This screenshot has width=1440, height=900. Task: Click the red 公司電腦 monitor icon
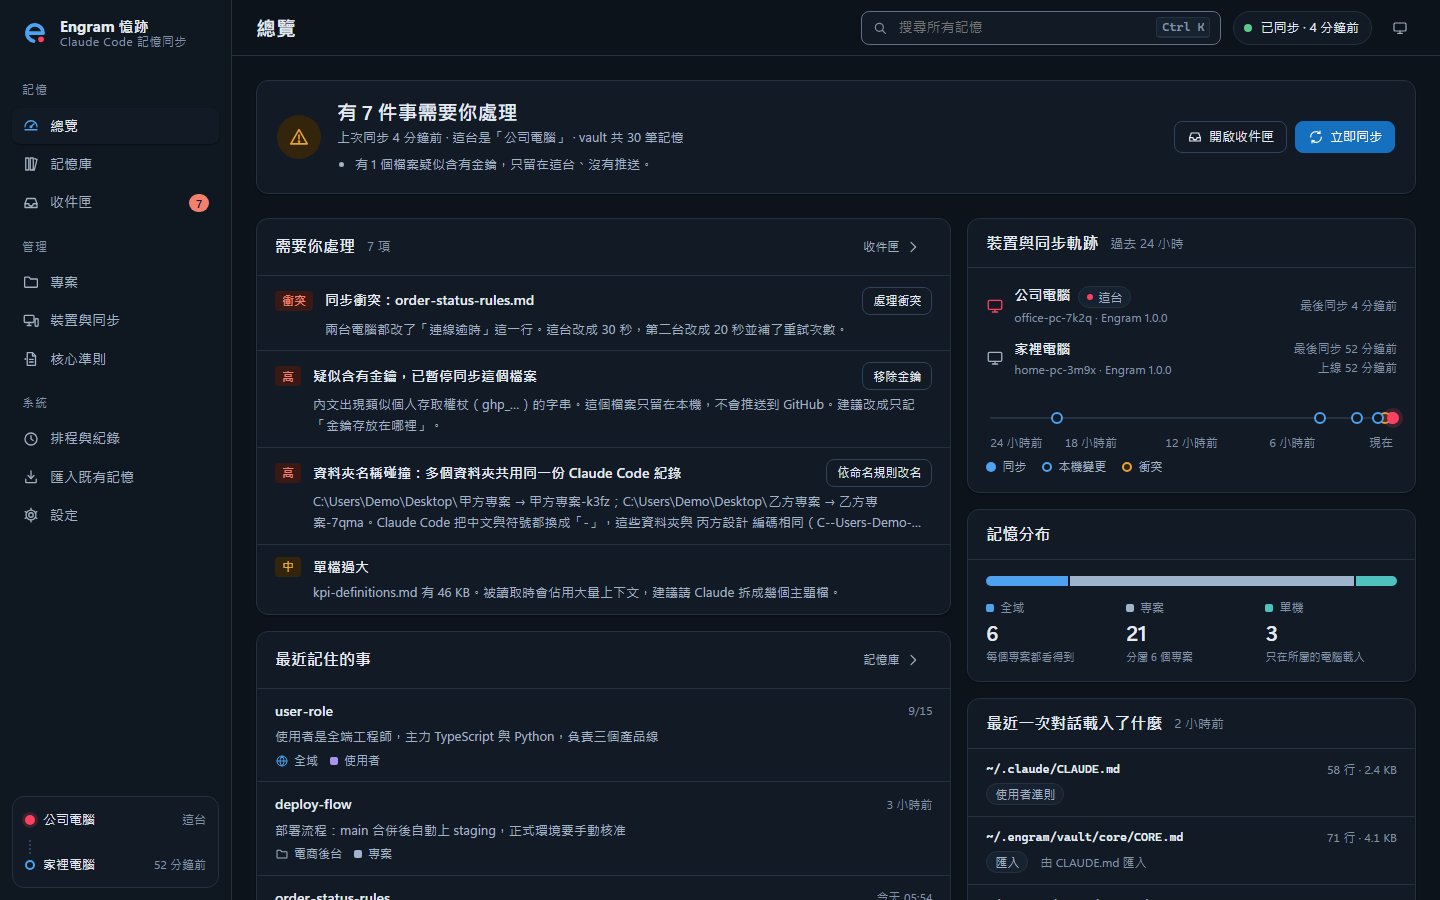(x=995, y=306)
